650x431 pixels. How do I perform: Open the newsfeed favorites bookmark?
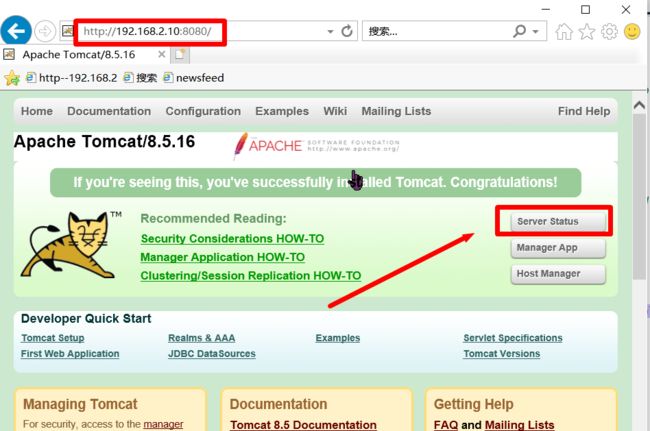(x=194, y=78)
